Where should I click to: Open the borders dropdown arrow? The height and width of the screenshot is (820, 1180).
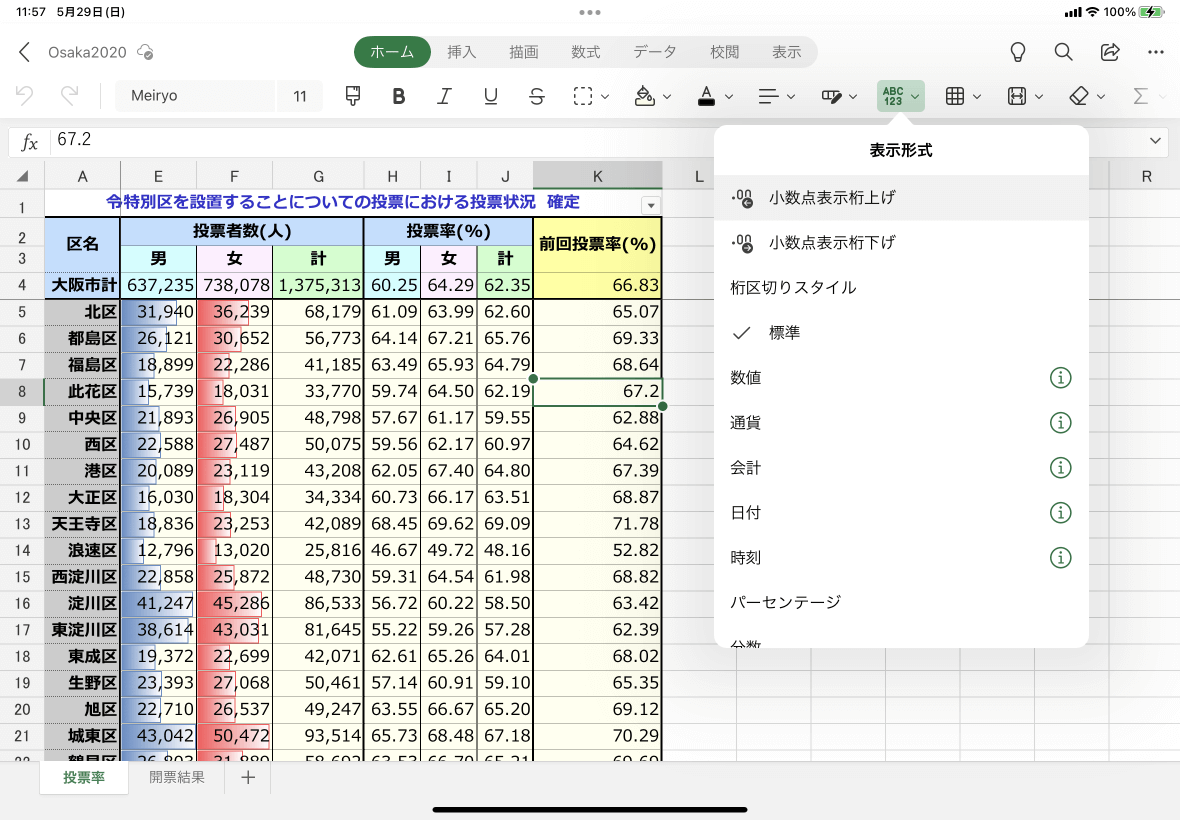click(x=976, y=96)
